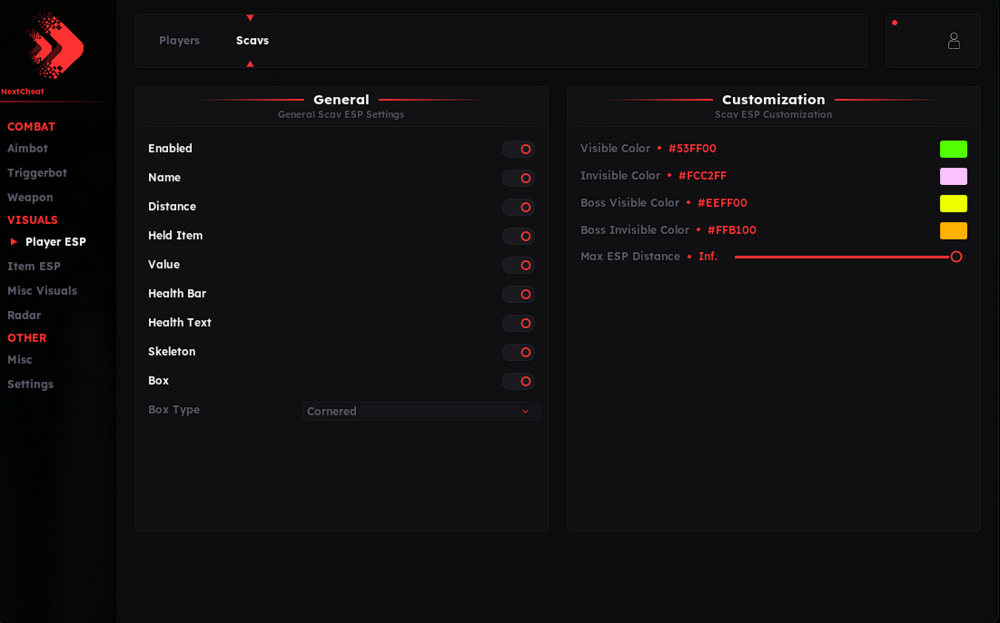
Task: Open the Aimbot section
Action: click(x=27, y=148)
